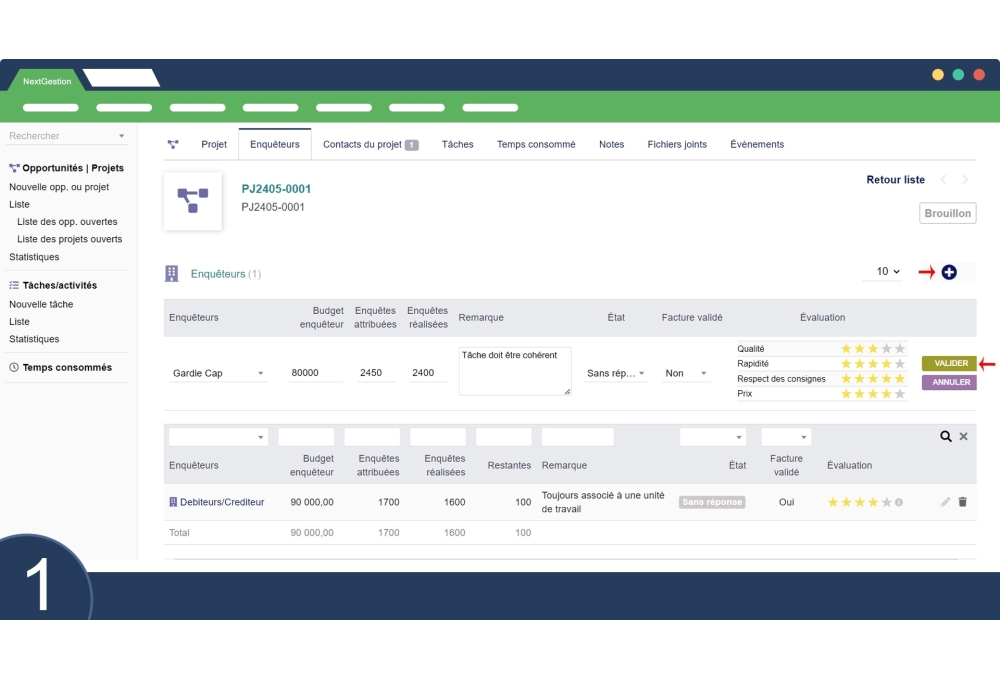
Task: Click the pencil edit icon for Debiteurs/Crediteur
Action: point(946,502)
